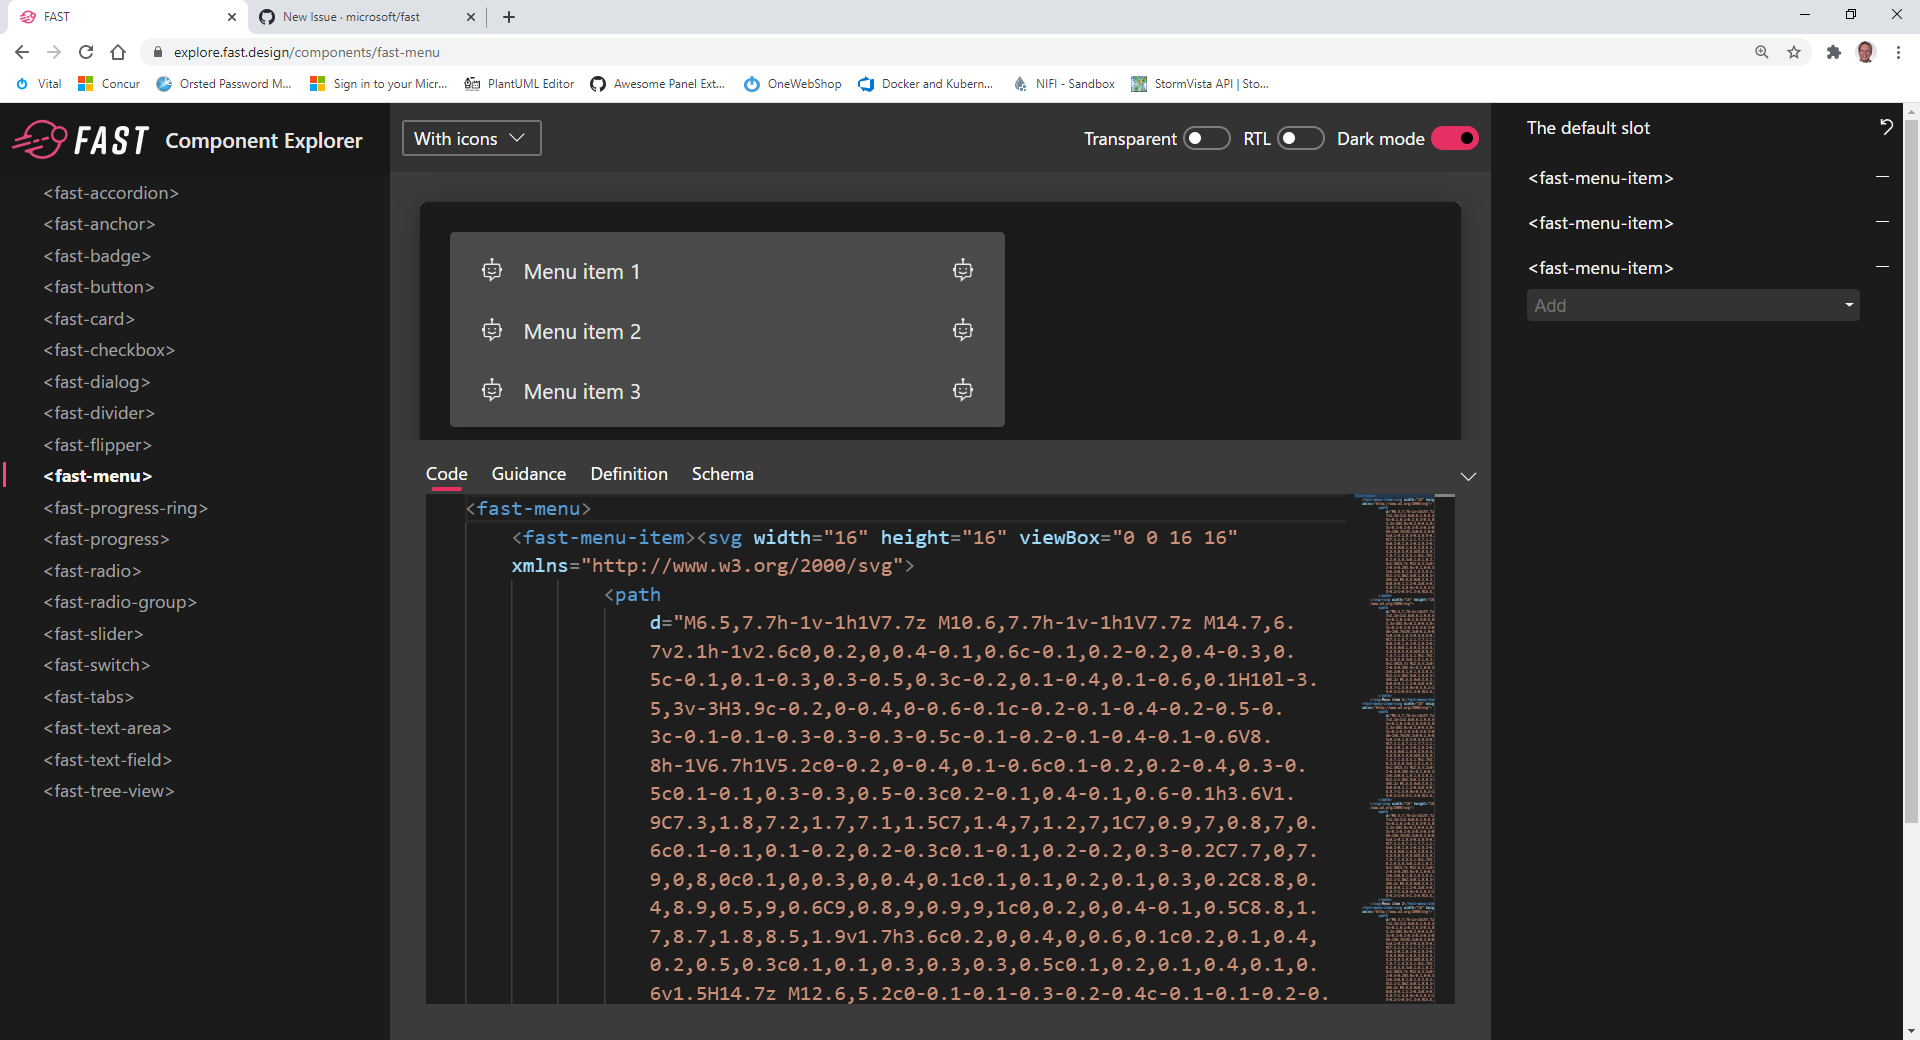This screenshot has width=1920, height=1040.
Task: Click the right icon on Menu item 2
Action: point(962,330)
